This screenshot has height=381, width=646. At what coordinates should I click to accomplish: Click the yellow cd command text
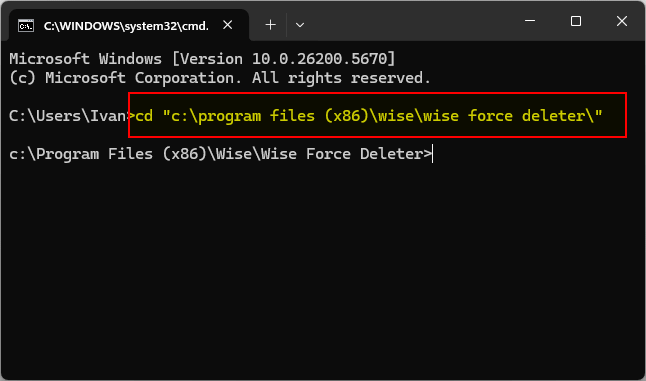pos(369,116)
